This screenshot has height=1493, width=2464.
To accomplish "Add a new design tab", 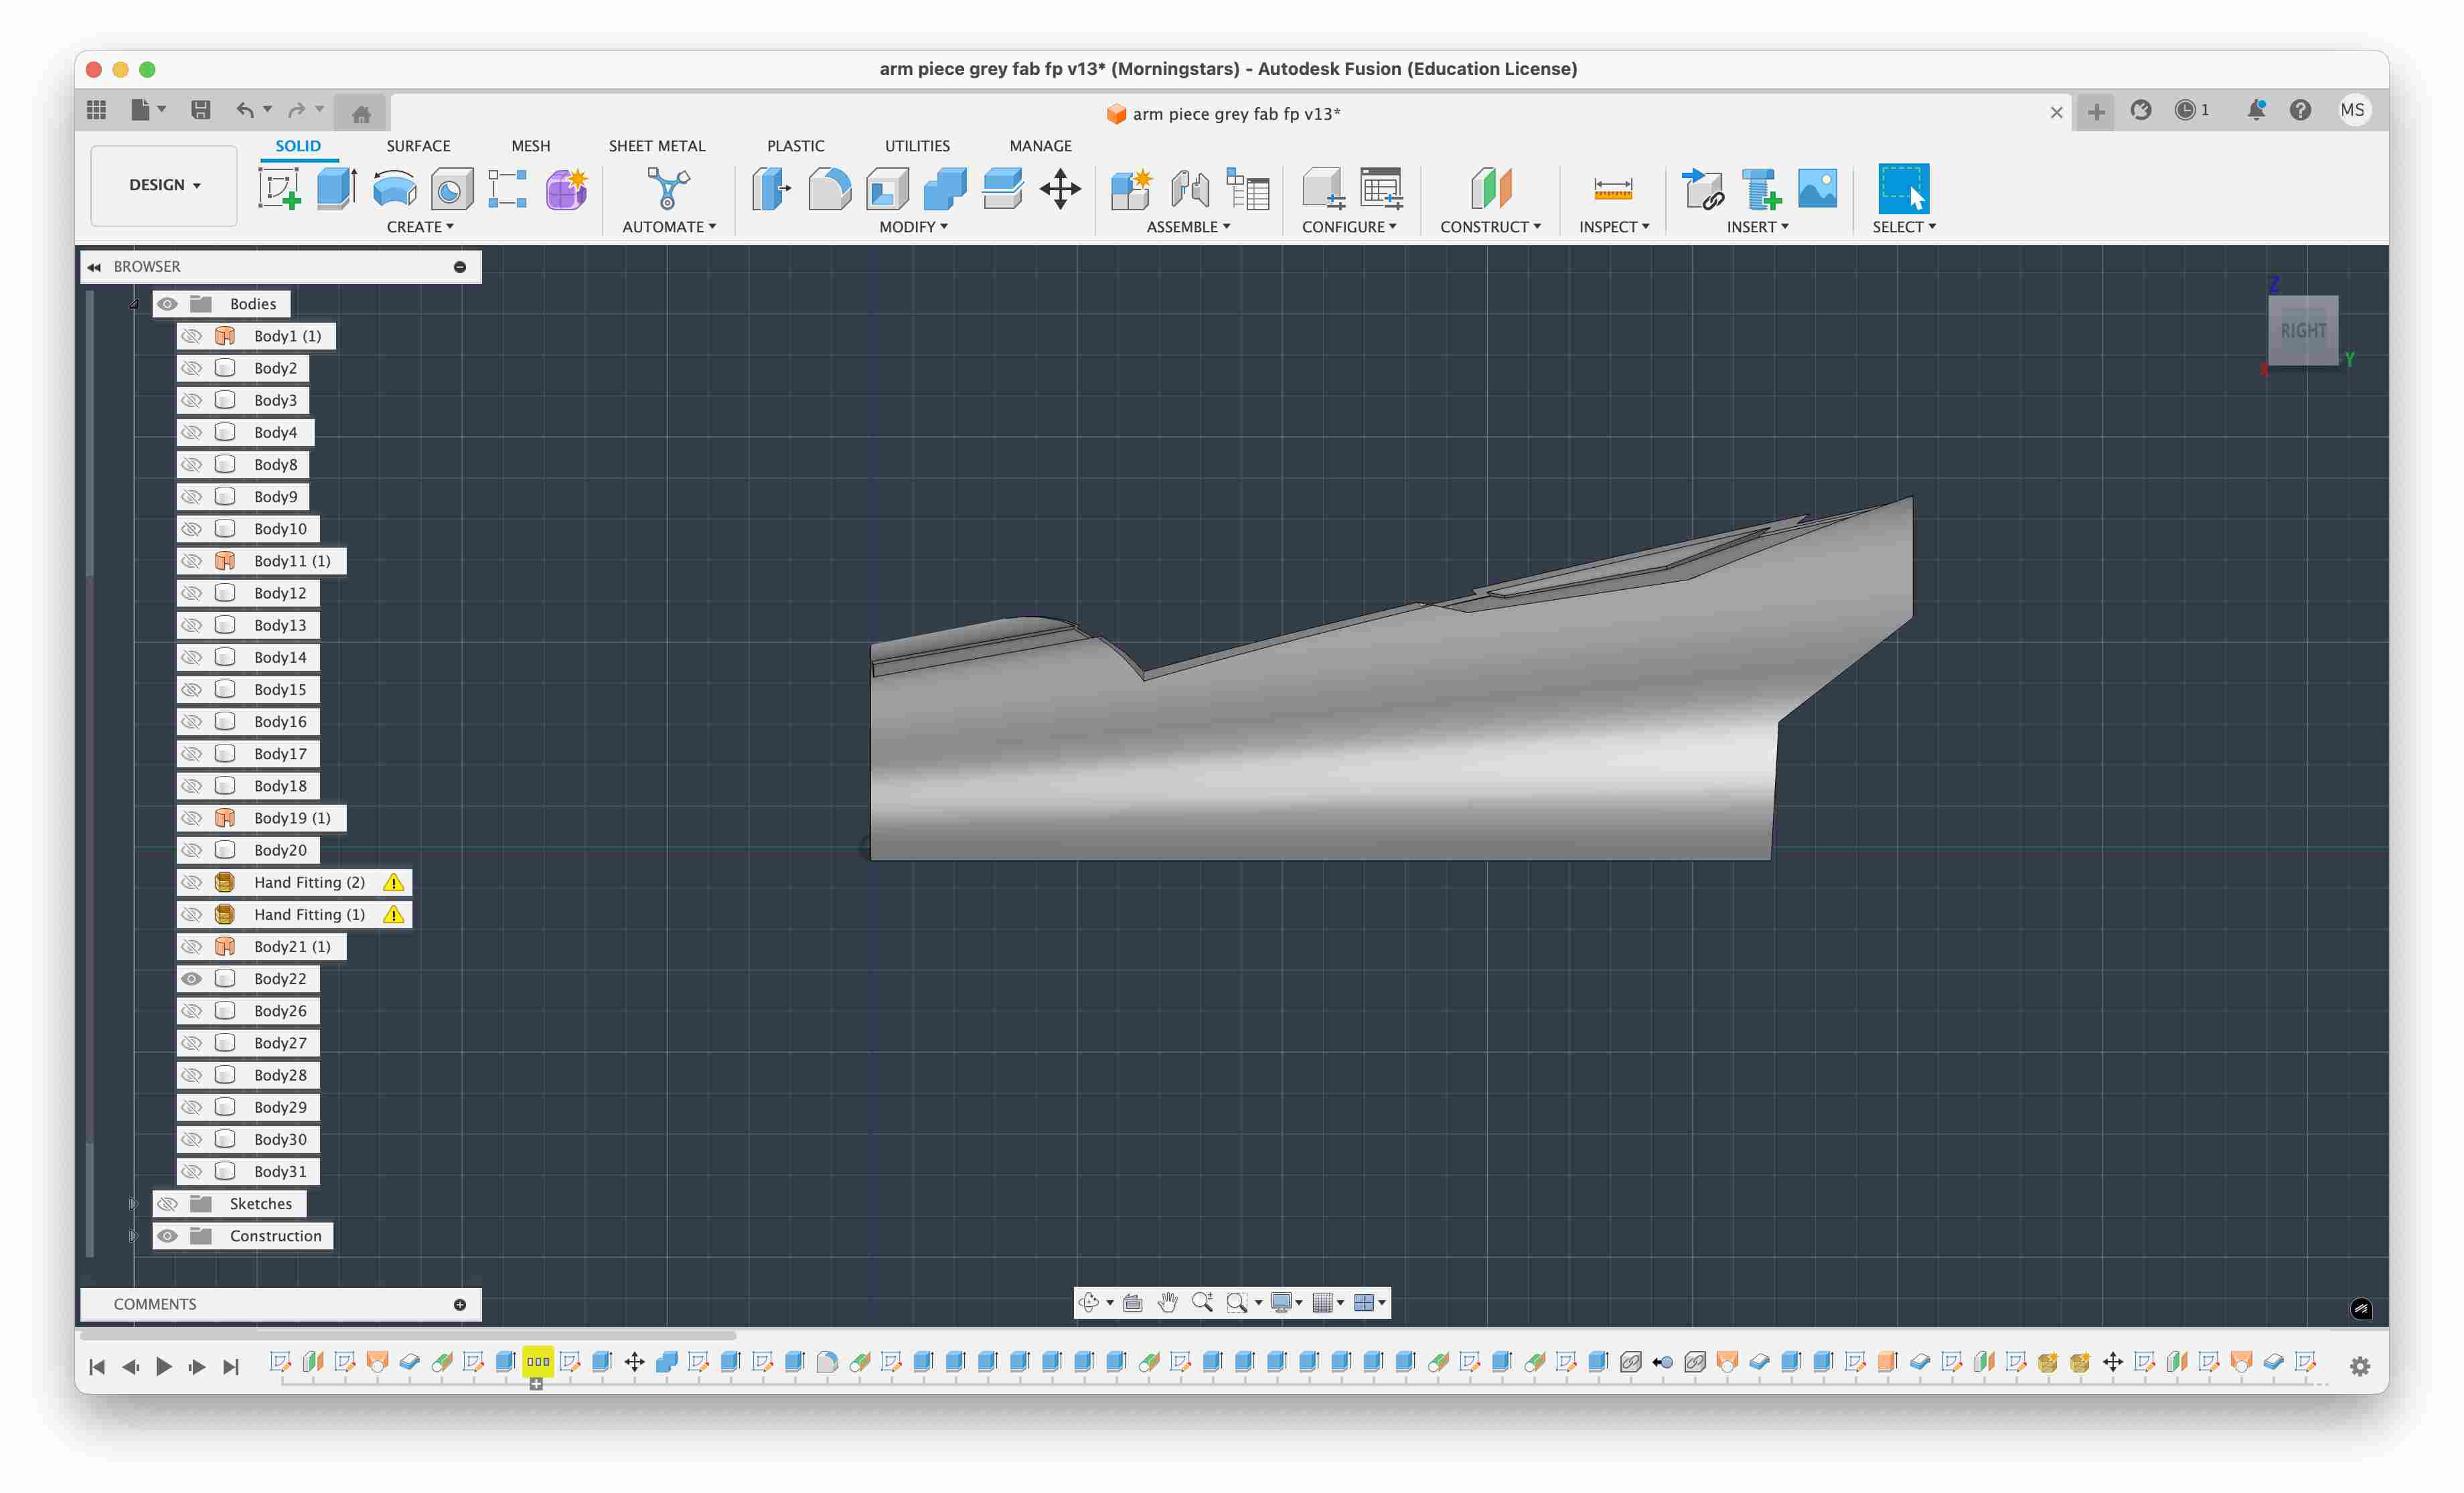I will 2096,112.
